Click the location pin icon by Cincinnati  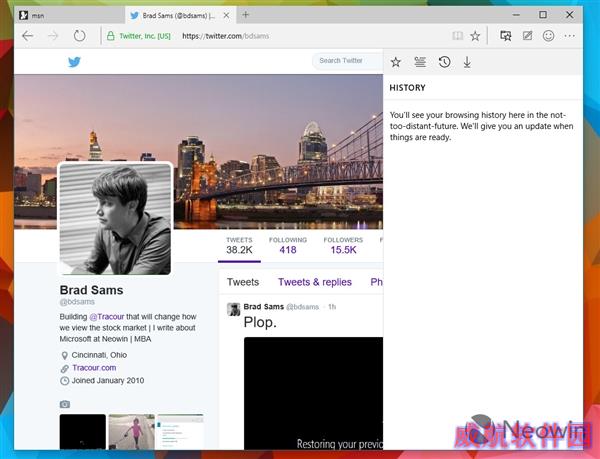pyautogui.click(x=65, y=355)
